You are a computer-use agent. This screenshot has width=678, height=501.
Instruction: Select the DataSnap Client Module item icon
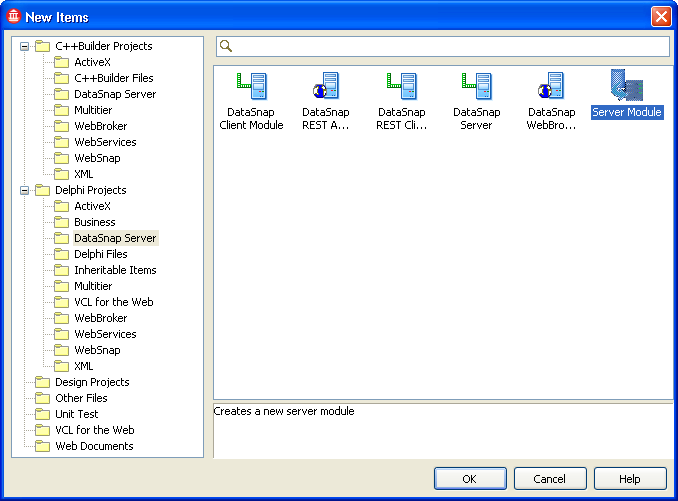(252, 86)
